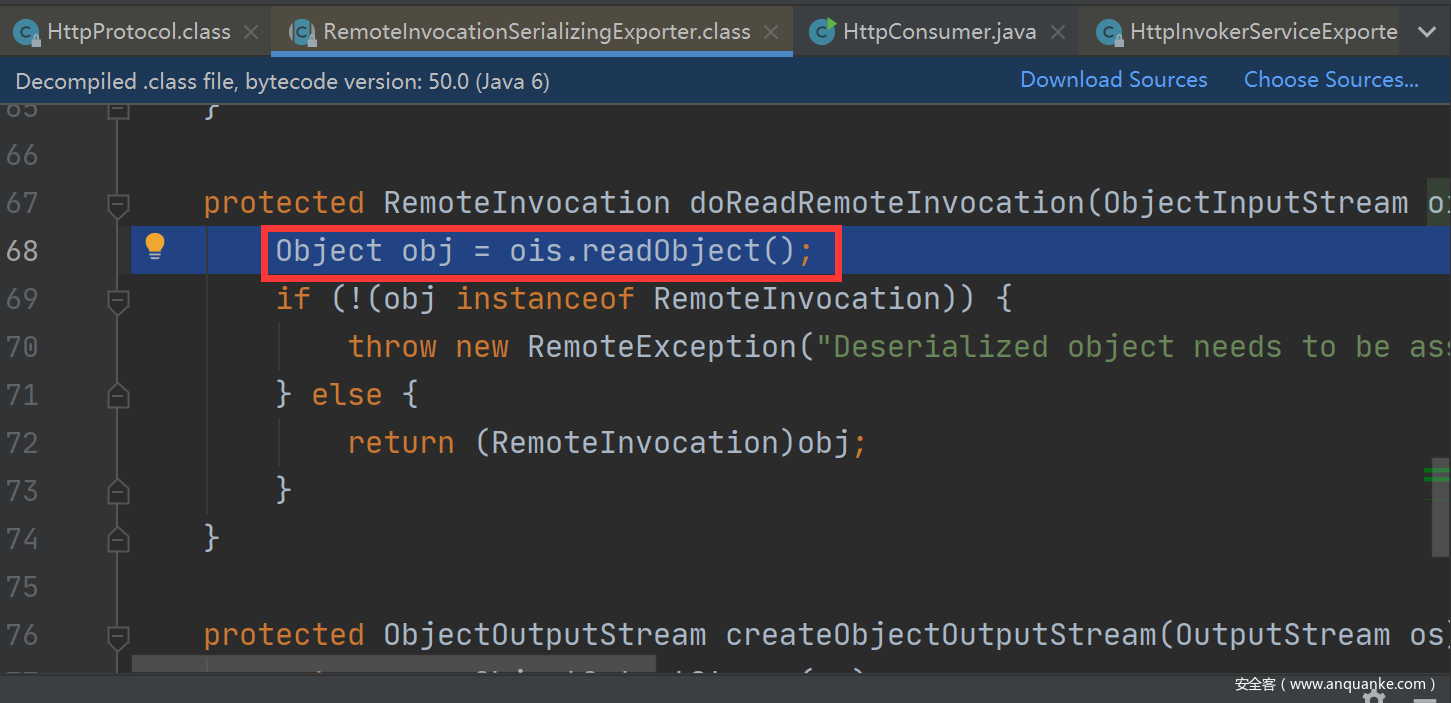Click the RemoteInvocationSerializingExporter.class tab file icon
Viewport: 1451px width, 703px height.
pos(303,32)
